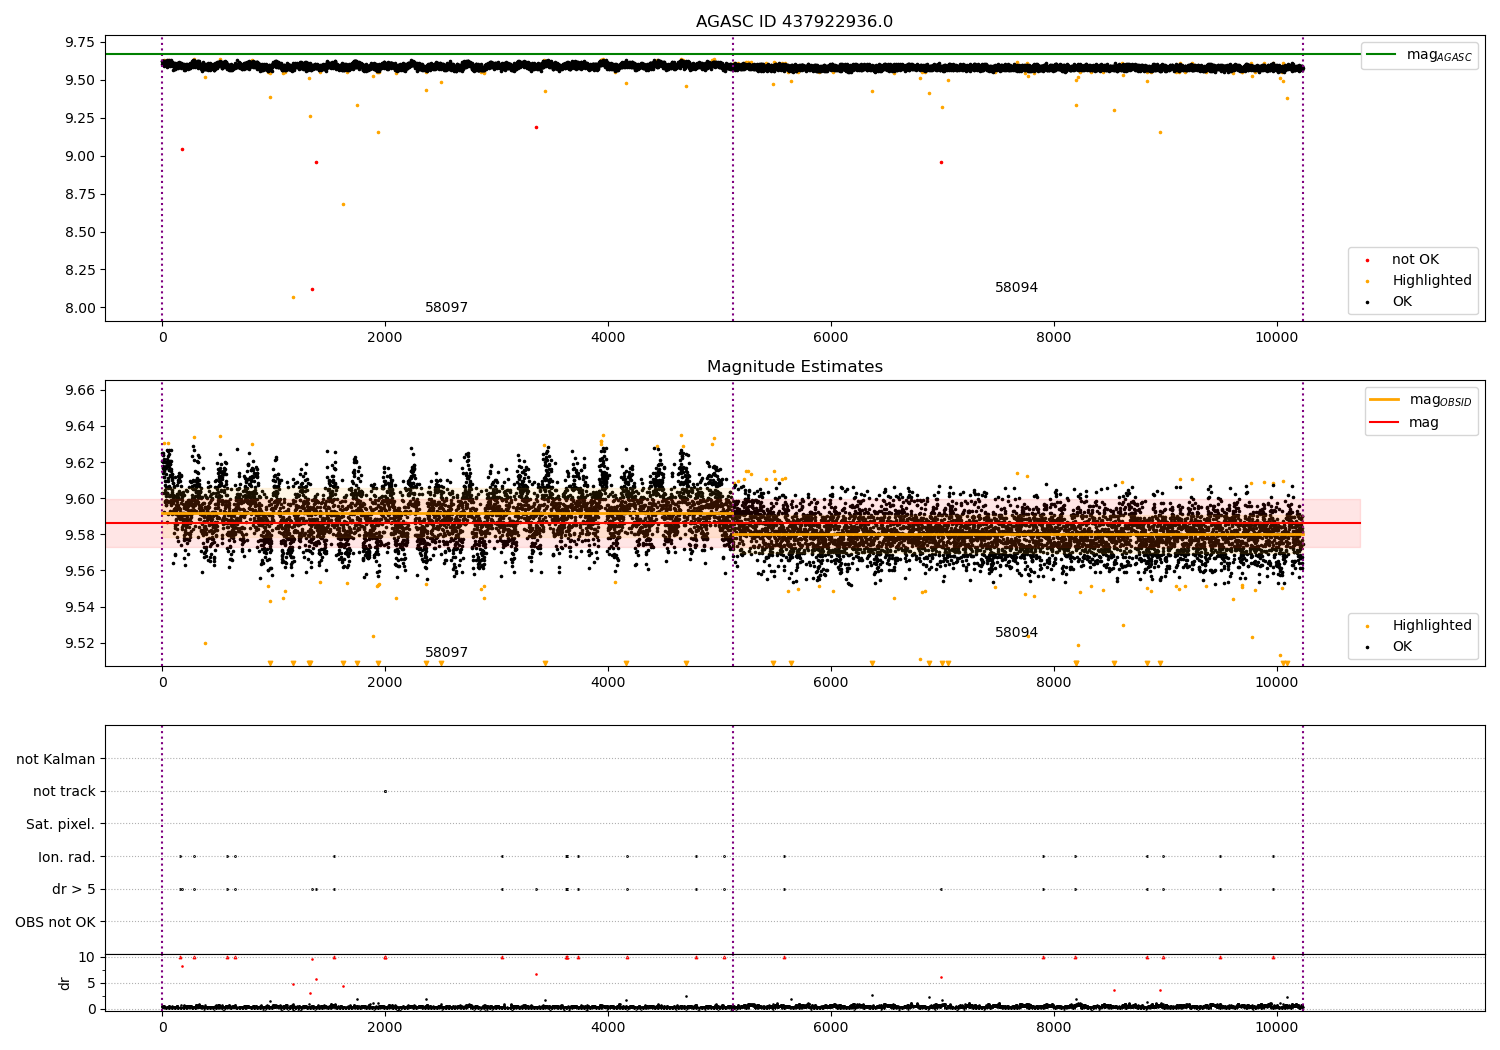Viewport: 1500px width, 1050px height.
Task: Click the 58094 label in the Magnitude Estimates plot
Action: pyautogui.click(x=1016, y=633)
